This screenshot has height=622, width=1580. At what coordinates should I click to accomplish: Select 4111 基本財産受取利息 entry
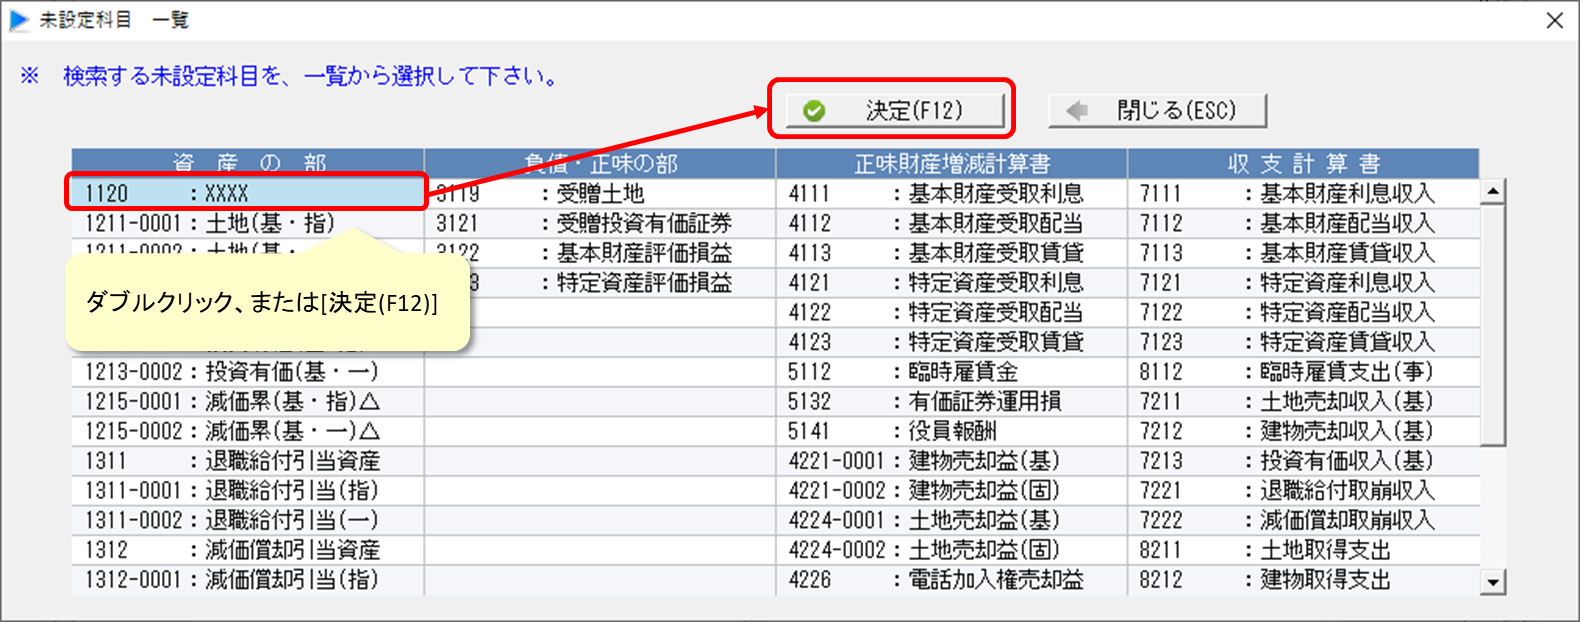pos(951,193)
